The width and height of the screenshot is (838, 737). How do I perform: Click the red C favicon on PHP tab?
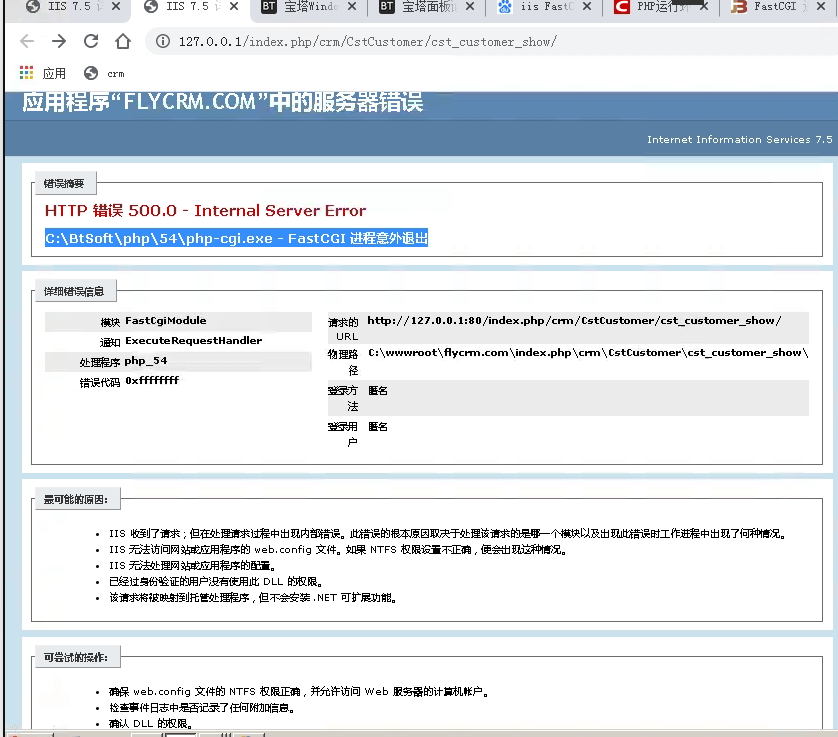click(x=622, y=6)
